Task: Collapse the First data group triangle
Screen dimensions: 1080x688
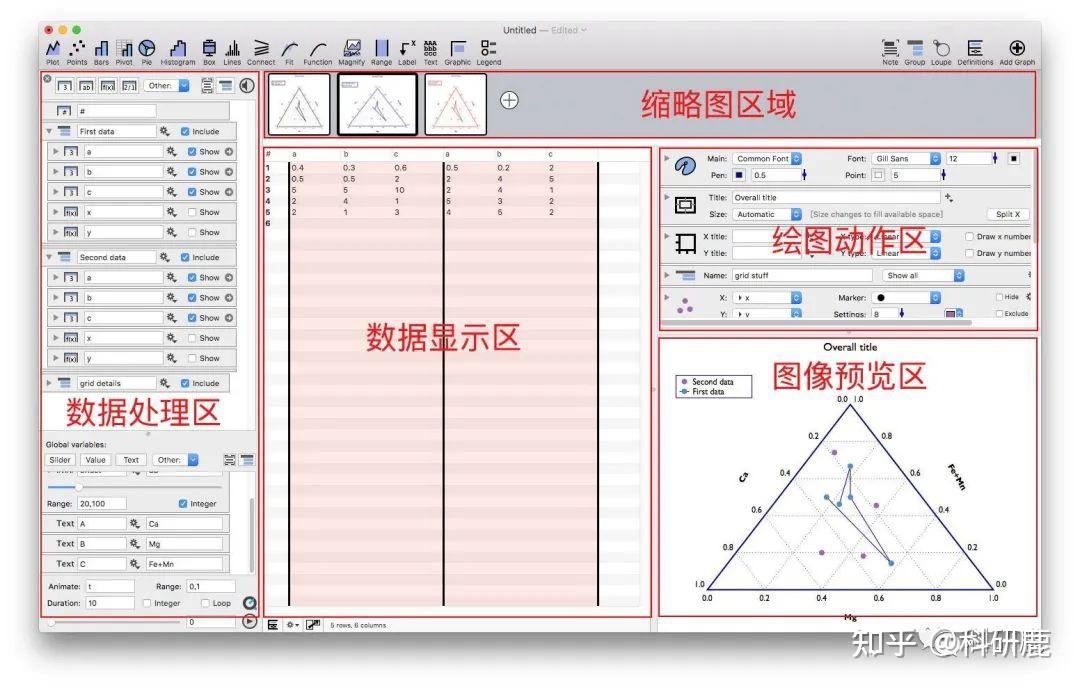Action: pos(48,131)
